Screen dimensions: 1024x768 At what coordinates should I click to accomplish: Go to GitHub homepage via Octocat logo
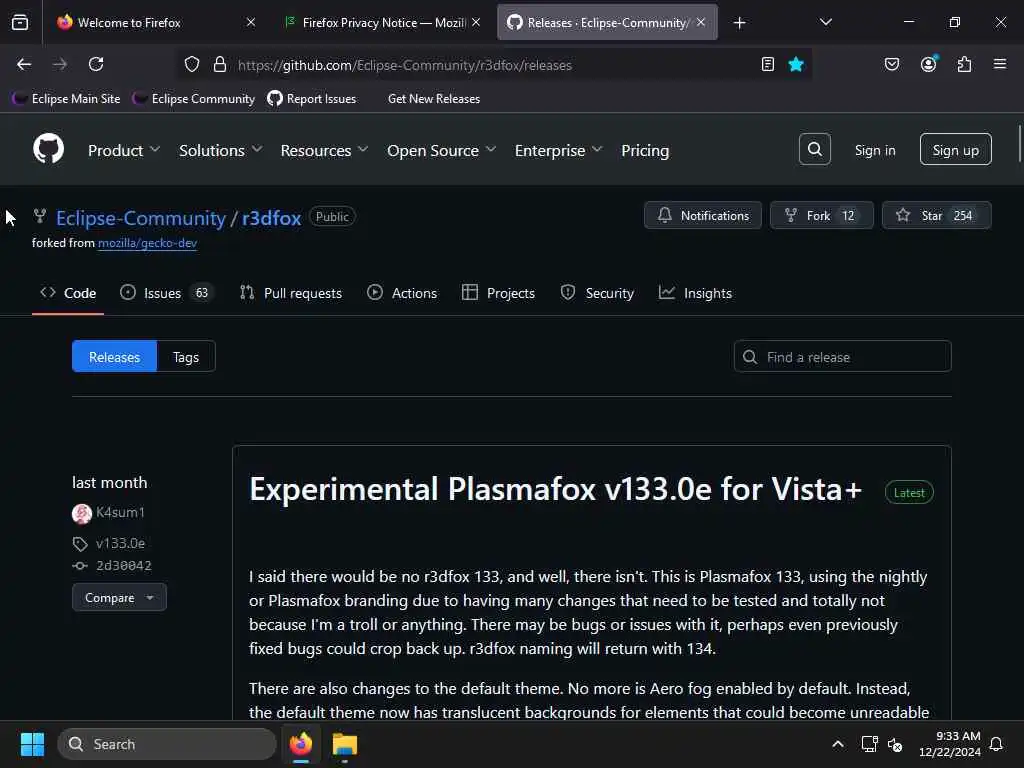[48, 149]
